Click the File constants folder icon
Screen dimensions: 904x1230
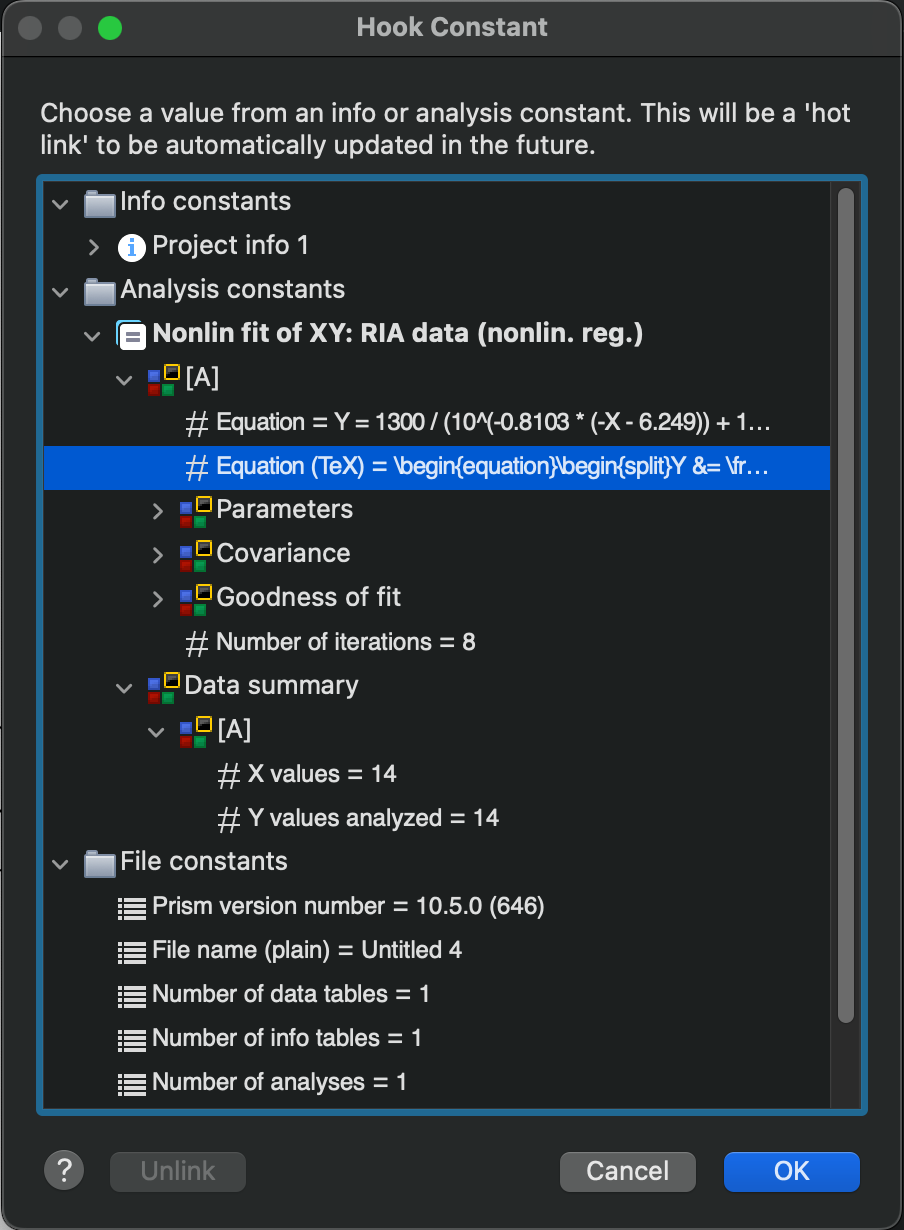[x=100, y=862]
